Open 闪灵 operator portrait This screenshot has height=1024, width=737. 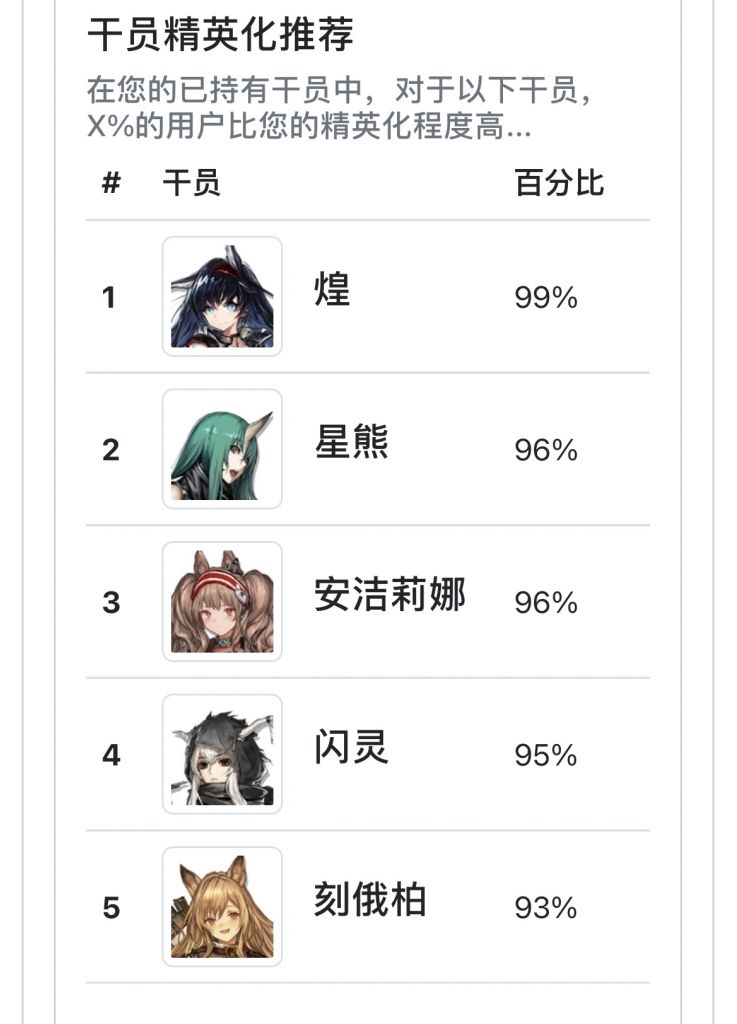click(x=222, y=754)
